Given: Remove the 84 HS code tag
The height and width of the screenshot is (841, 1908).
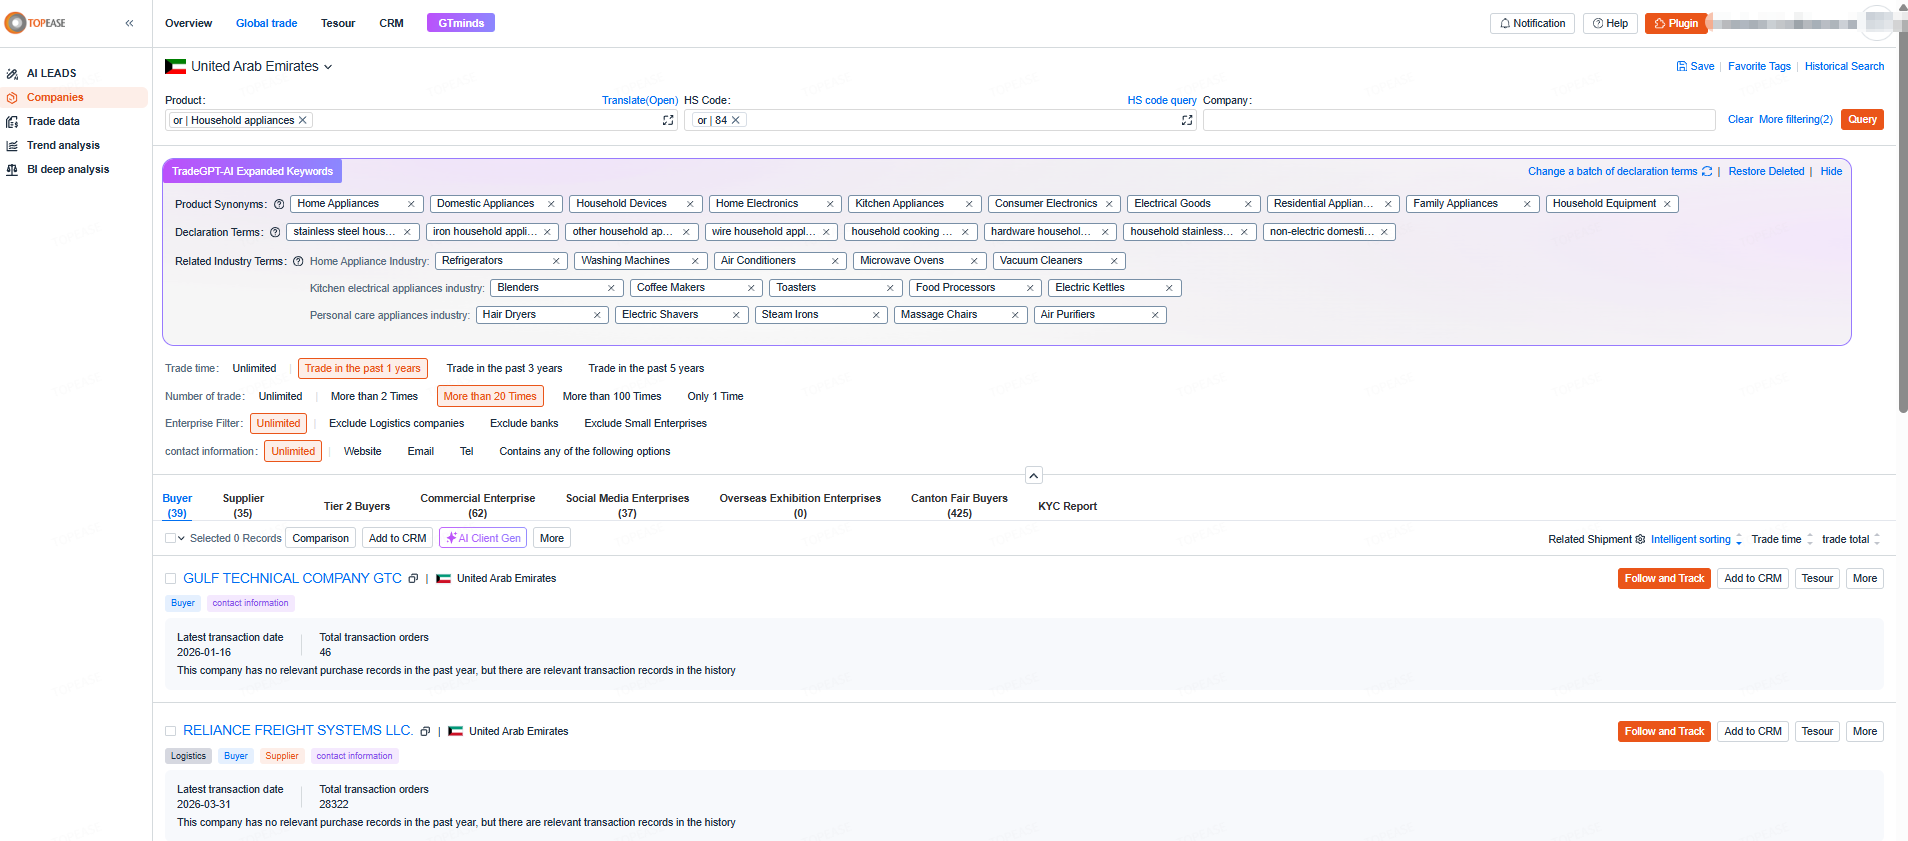Looking at the screenshot, I should (x=736, y=120).
